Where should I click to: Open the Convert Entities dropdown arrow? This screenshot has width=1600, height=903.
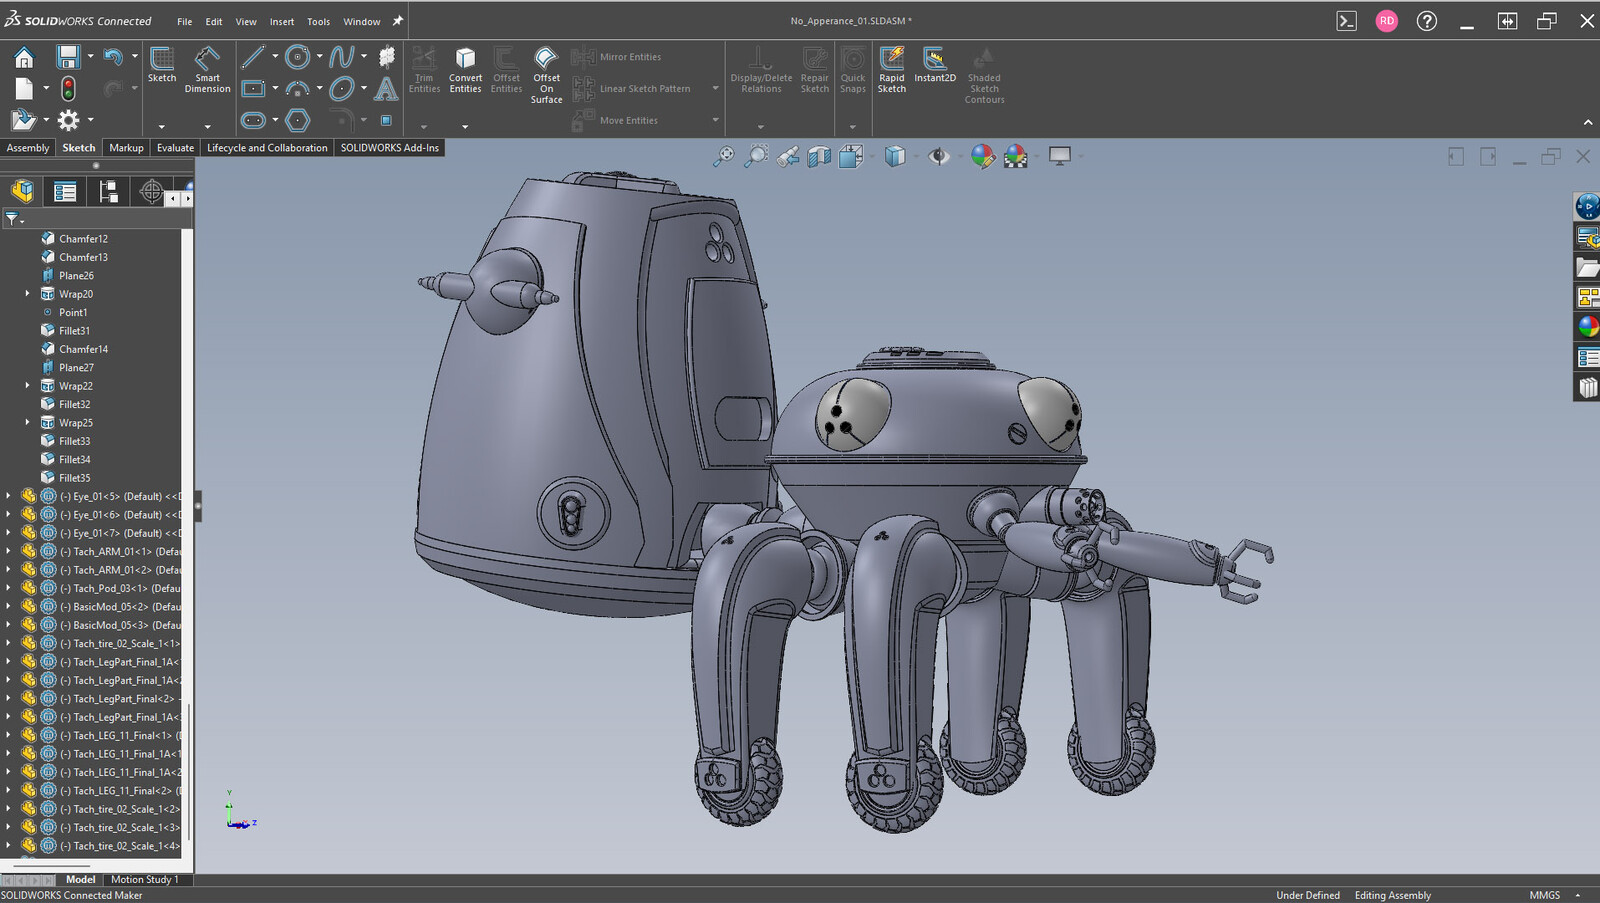465,127
